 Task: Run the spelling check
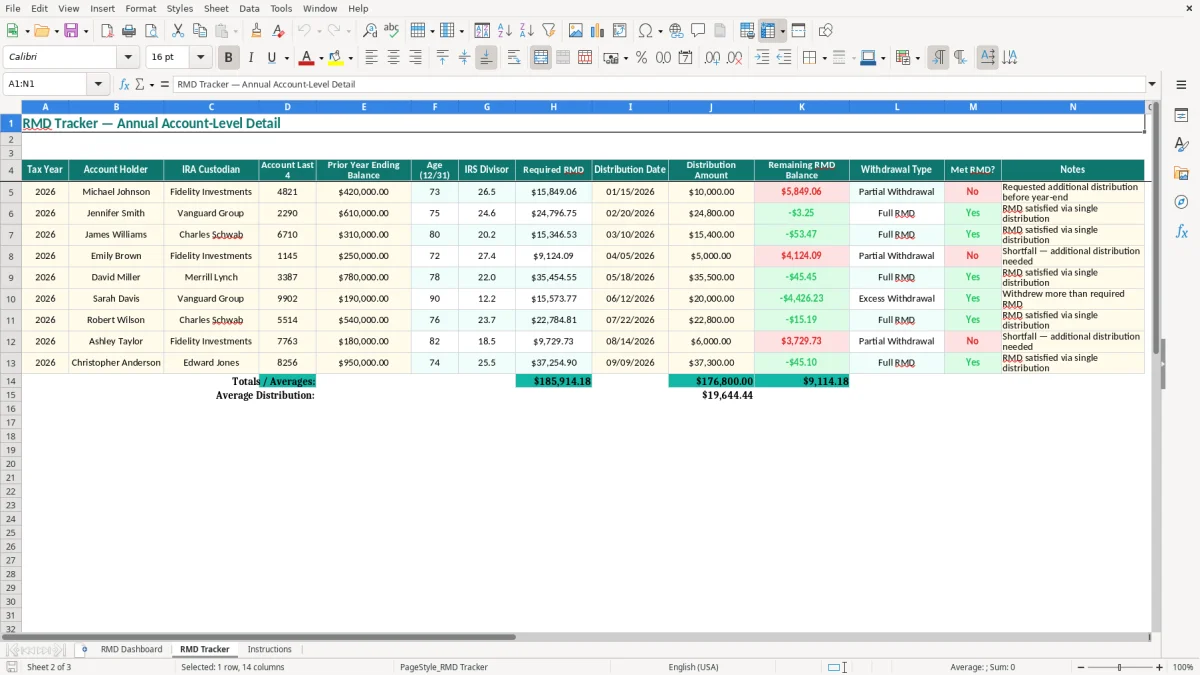pyautogui.click(x=391, y=31)
